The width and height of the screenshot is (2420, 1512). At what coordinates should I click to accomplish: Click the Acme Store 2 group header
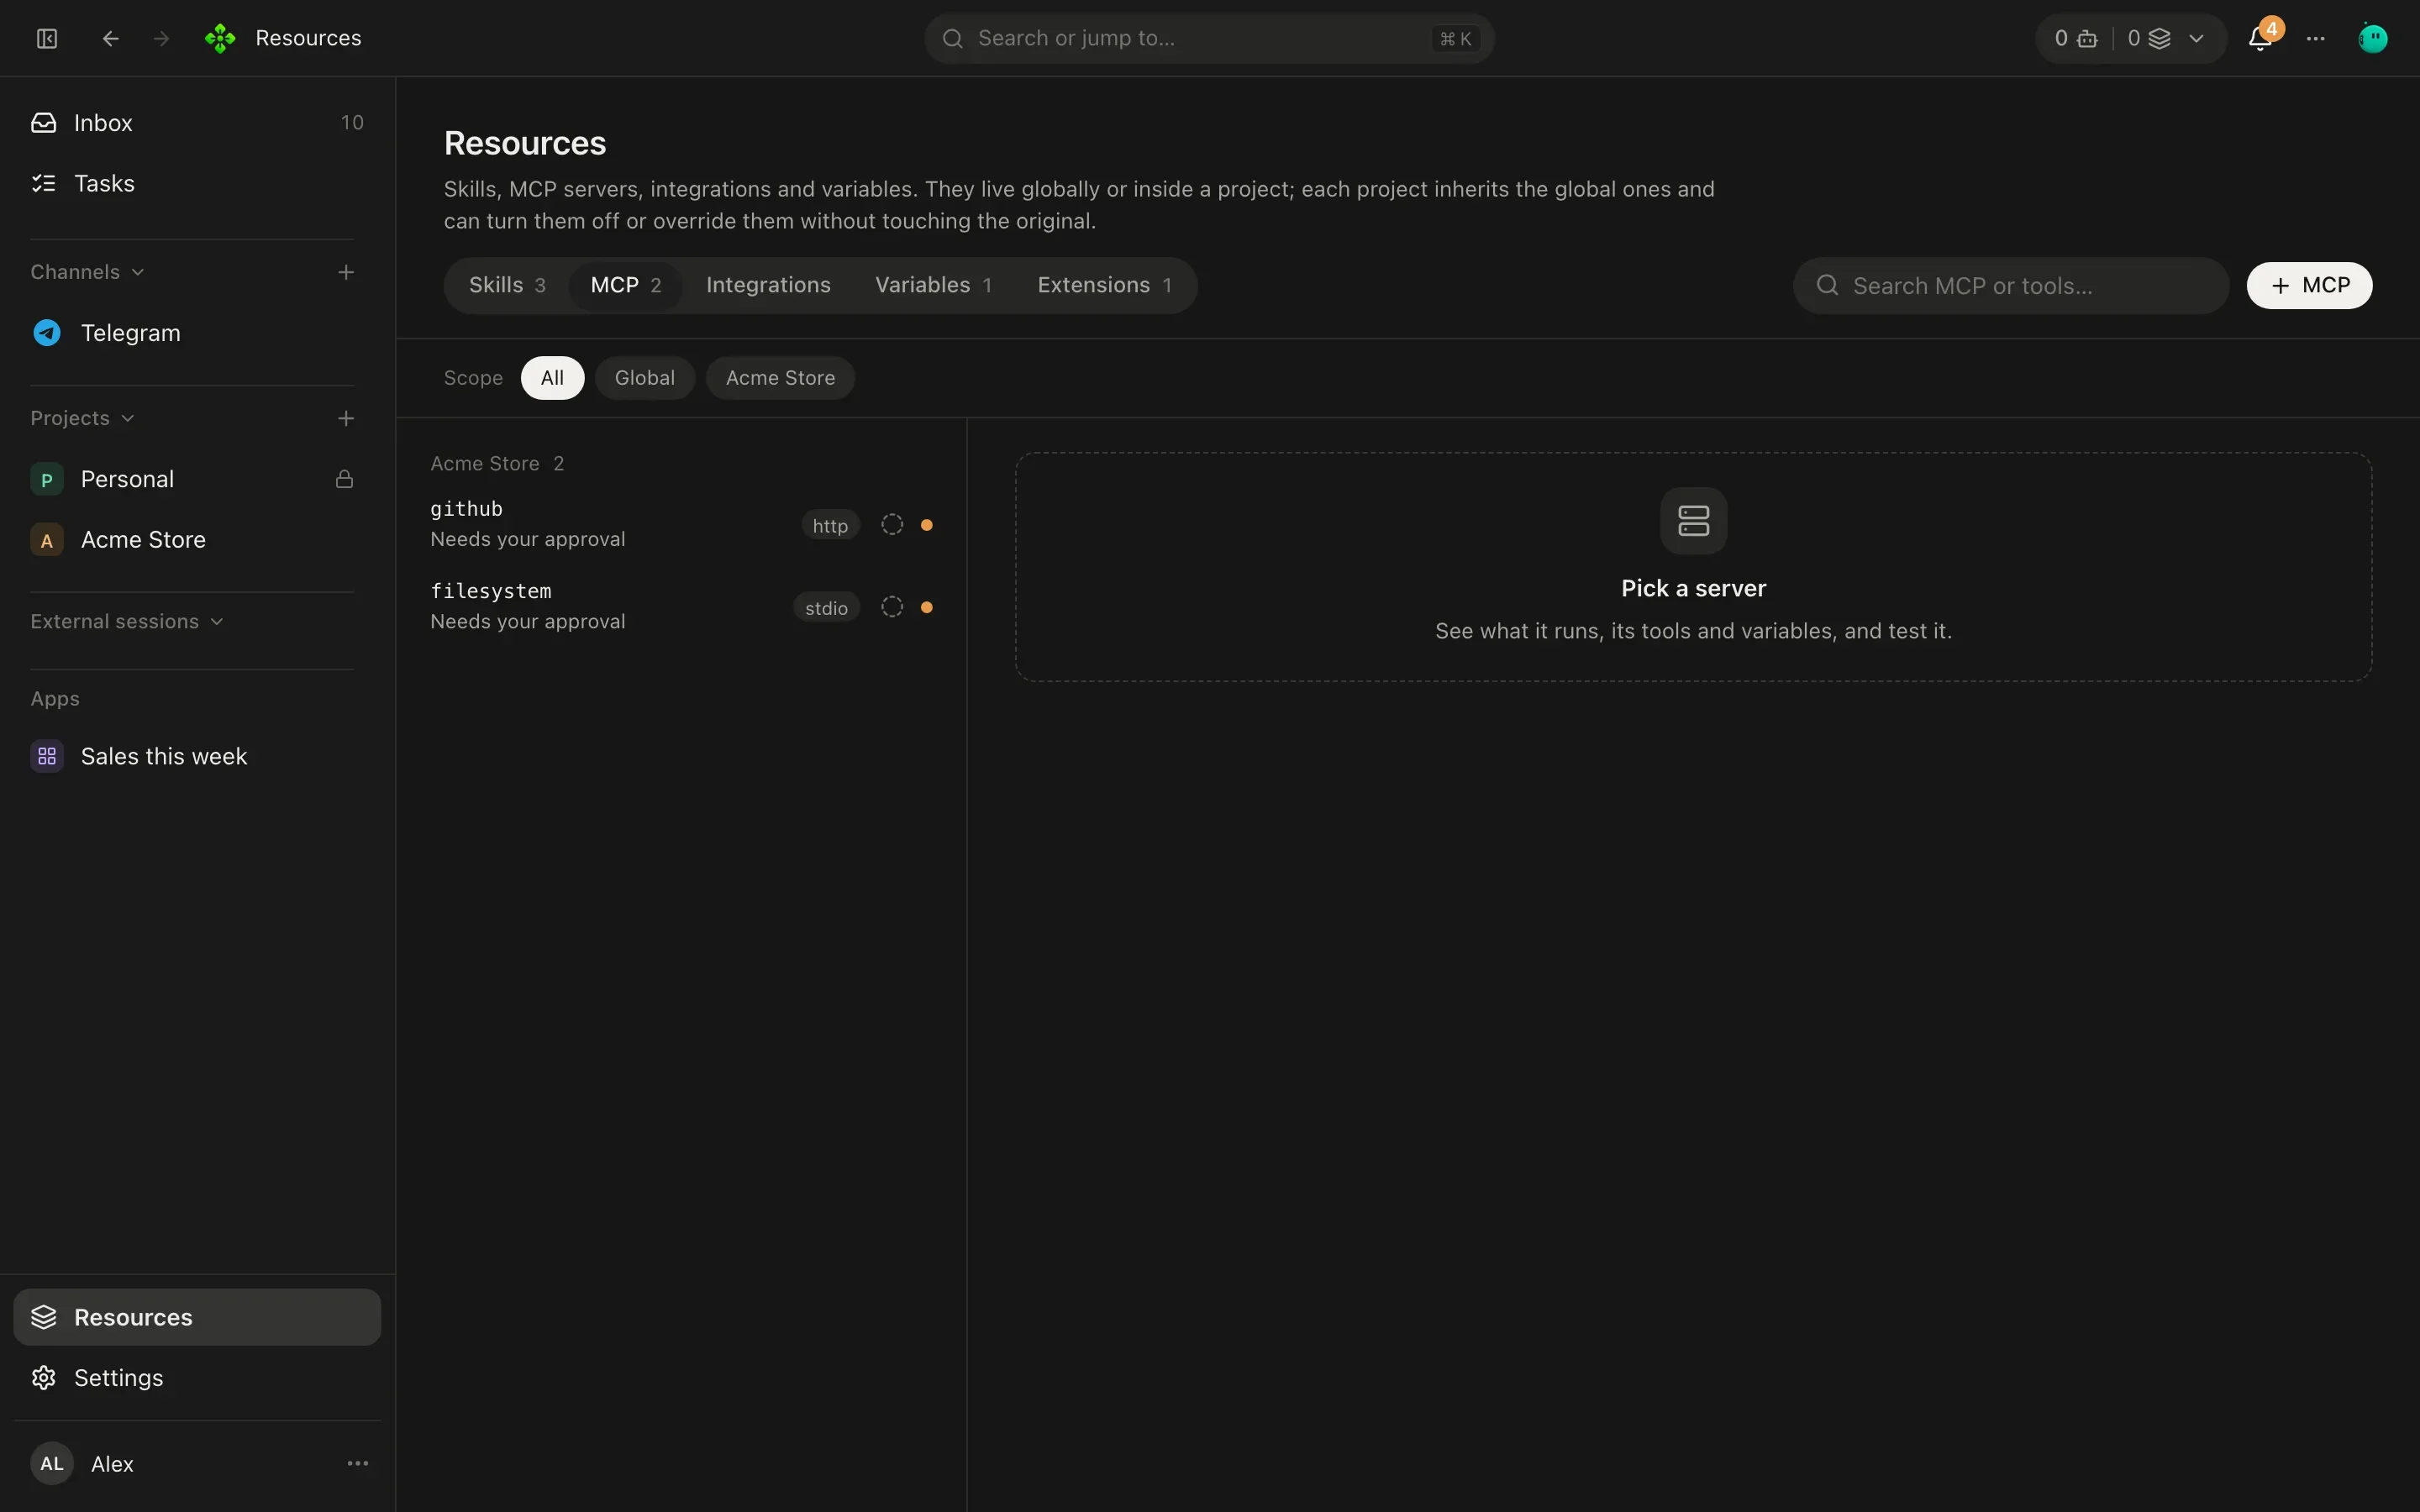[x=497, y=463]
